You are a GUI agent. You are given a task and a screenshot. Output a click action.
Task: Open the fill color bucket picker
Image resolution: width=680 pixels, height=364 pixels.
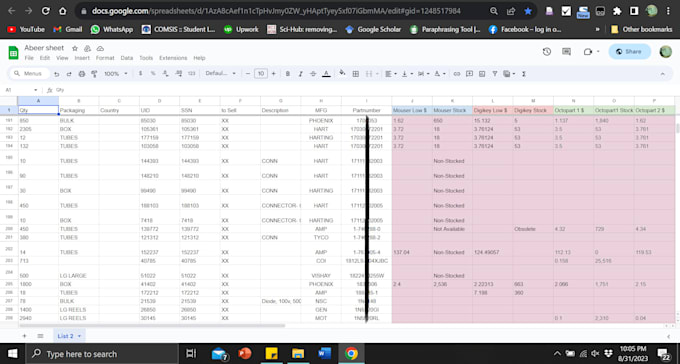point(343,73)
